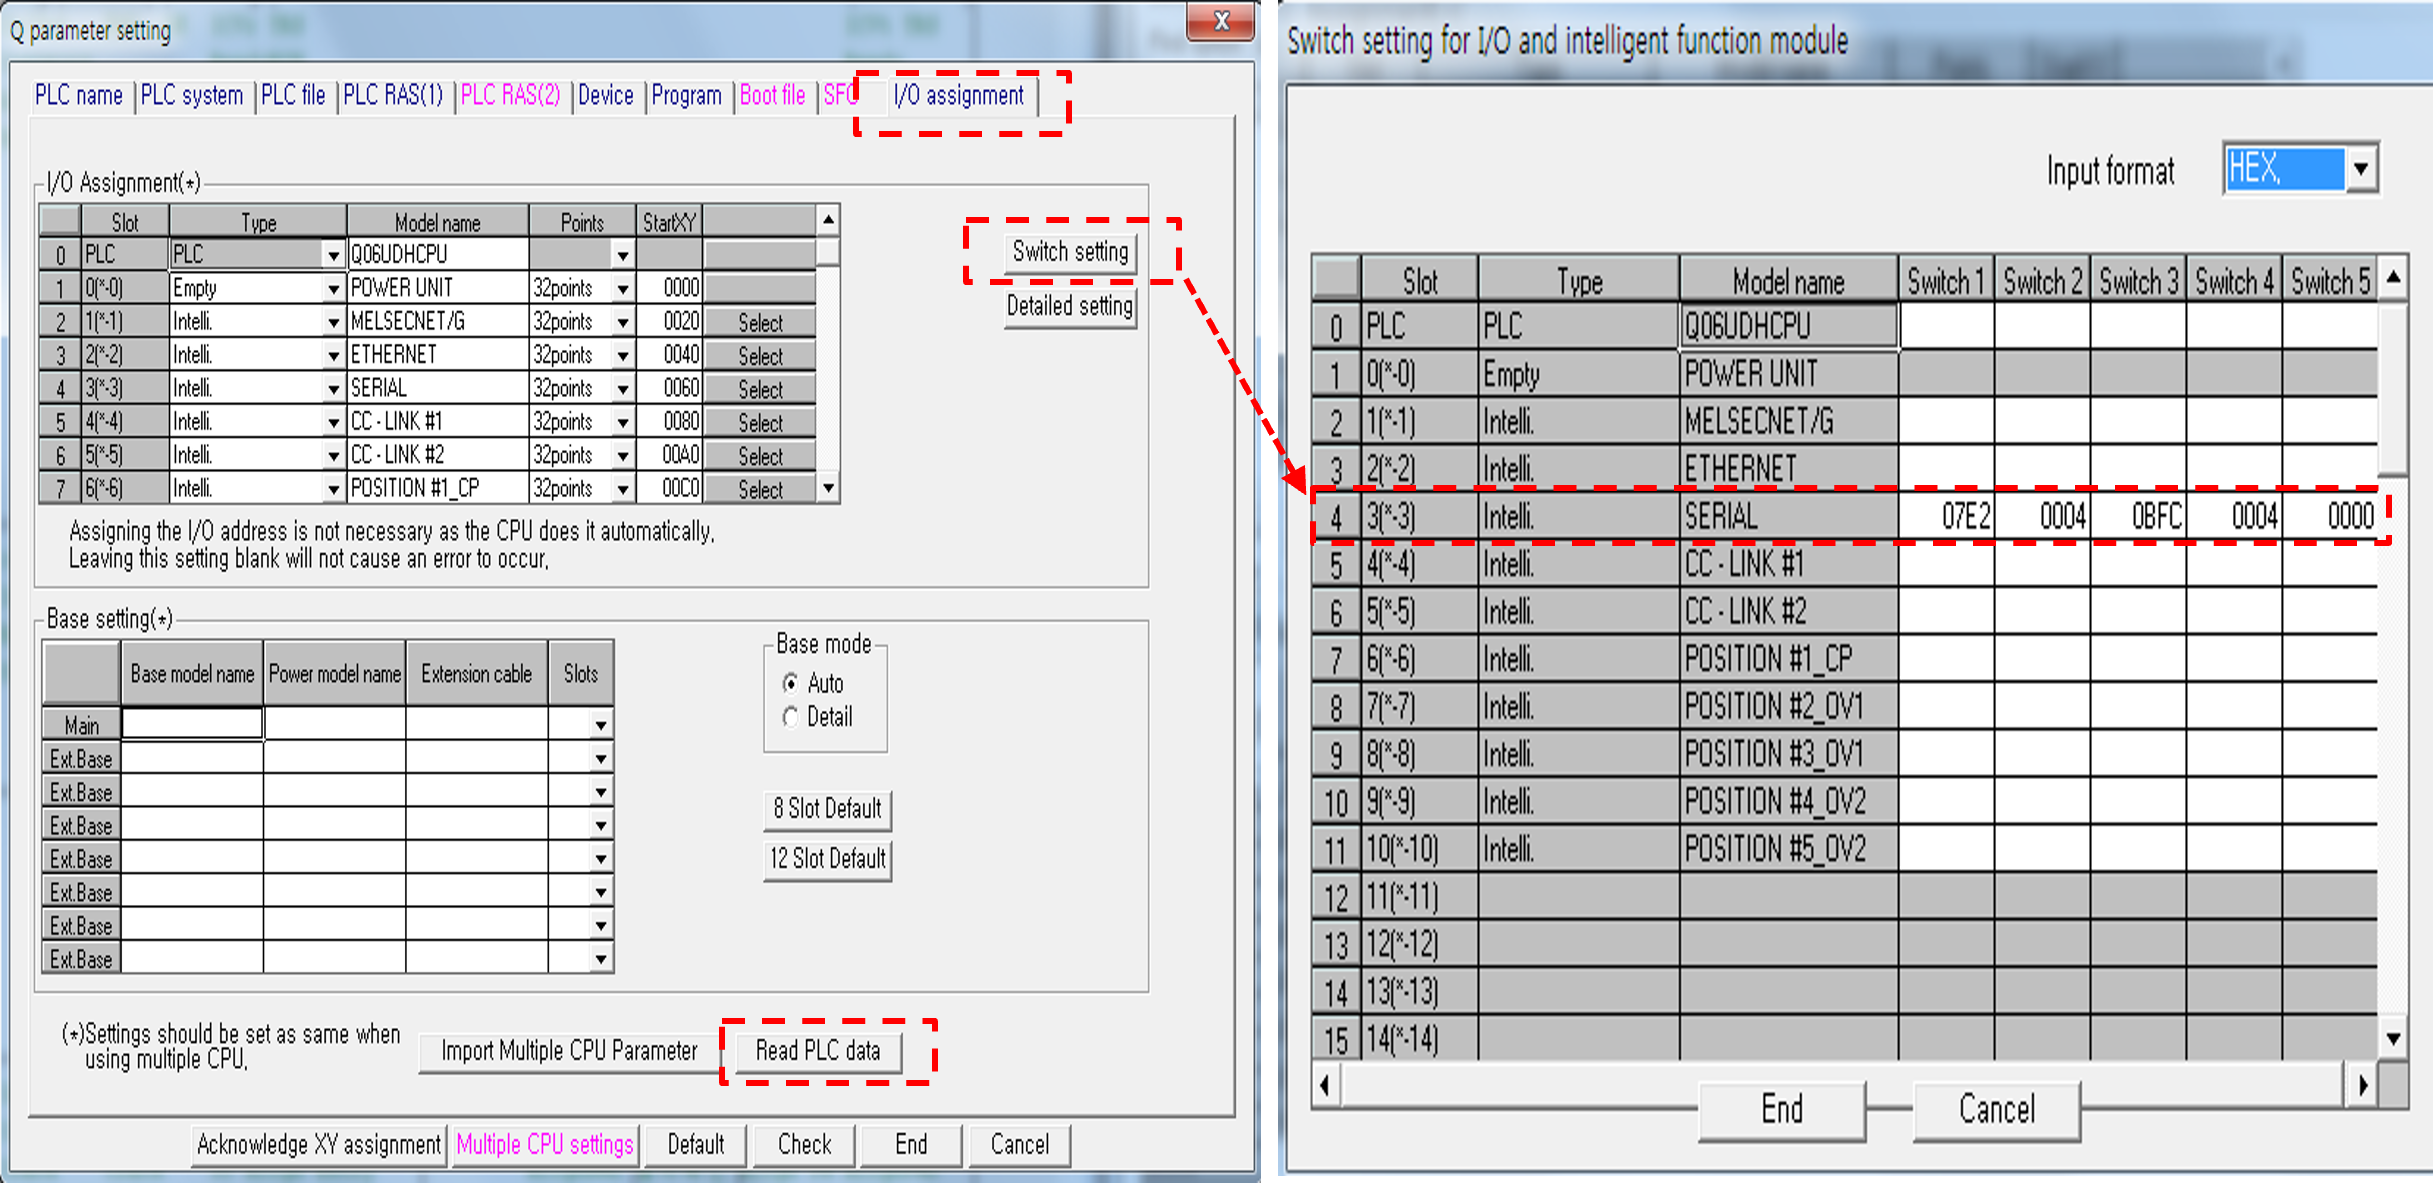Click Select button for SERIAL row
This screenshot has width=2433, height=1183.
click(760, 389)
